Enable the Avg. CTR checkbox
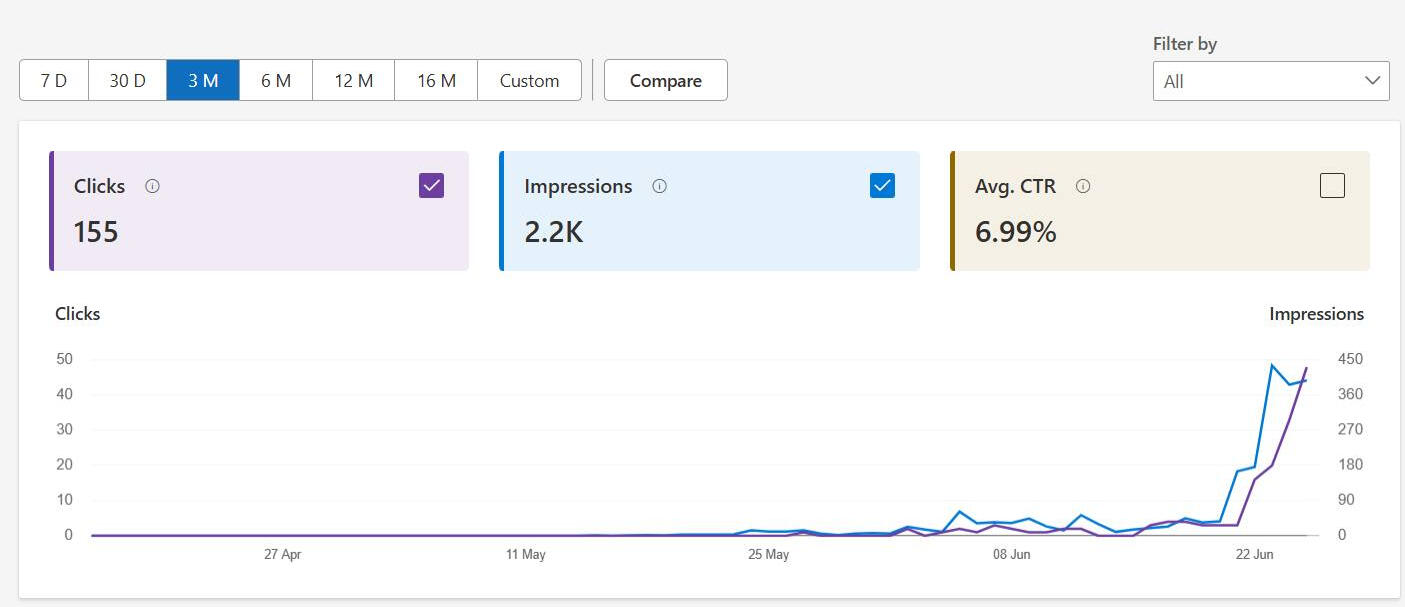The image size is (1405, 607). [1332, 185]
